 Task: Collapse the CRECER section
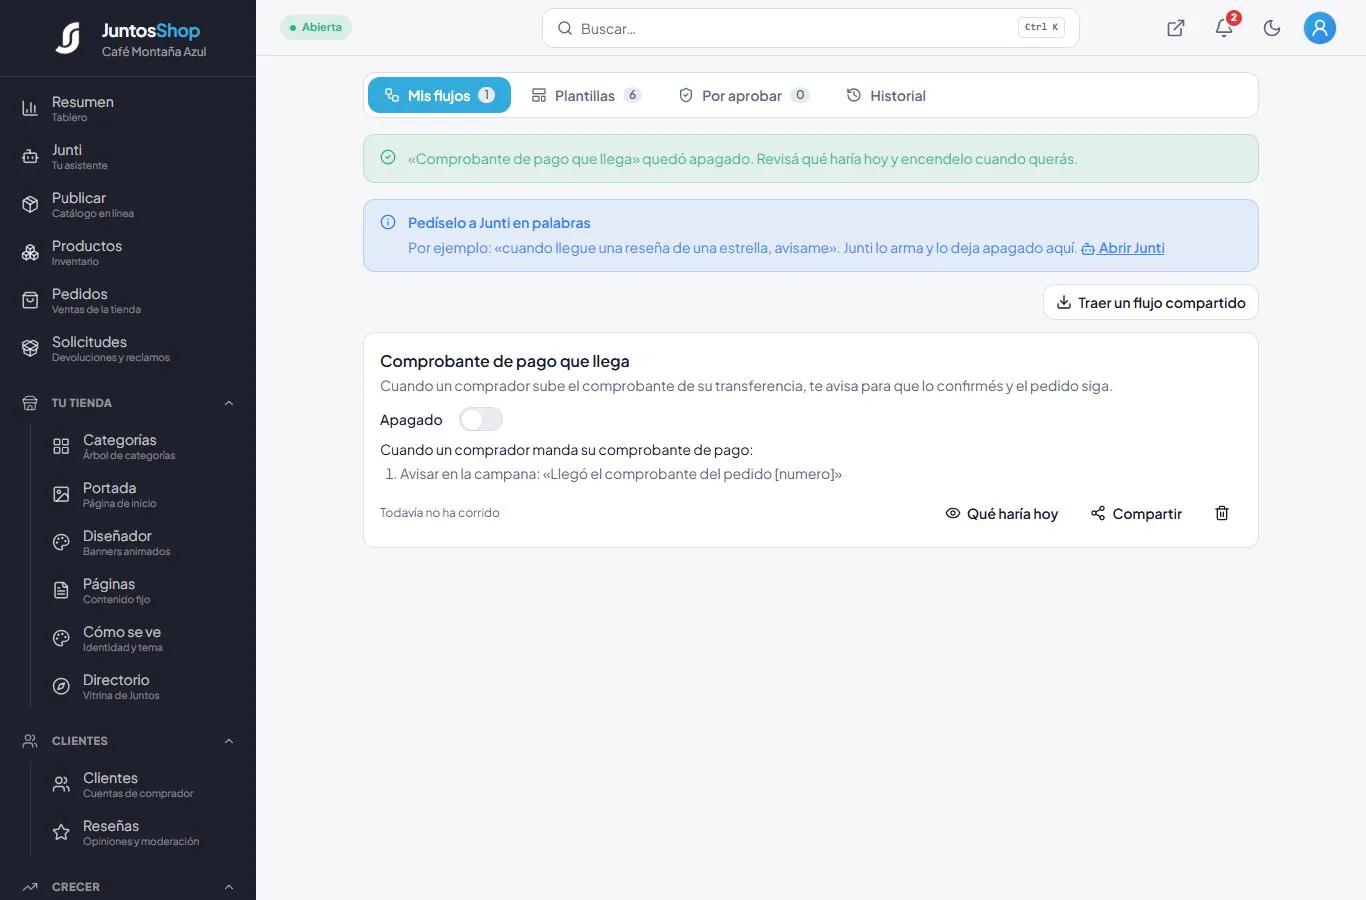click(x=128, y=887)
